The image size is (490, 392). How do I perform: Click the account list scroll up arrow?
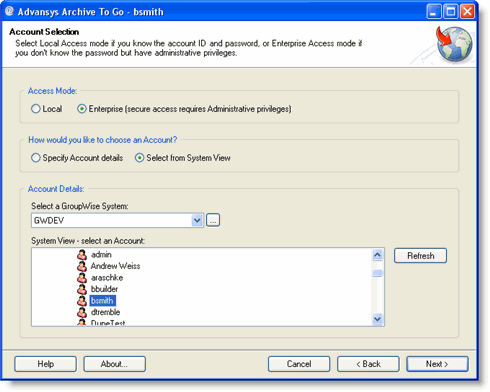coord(377,255)
